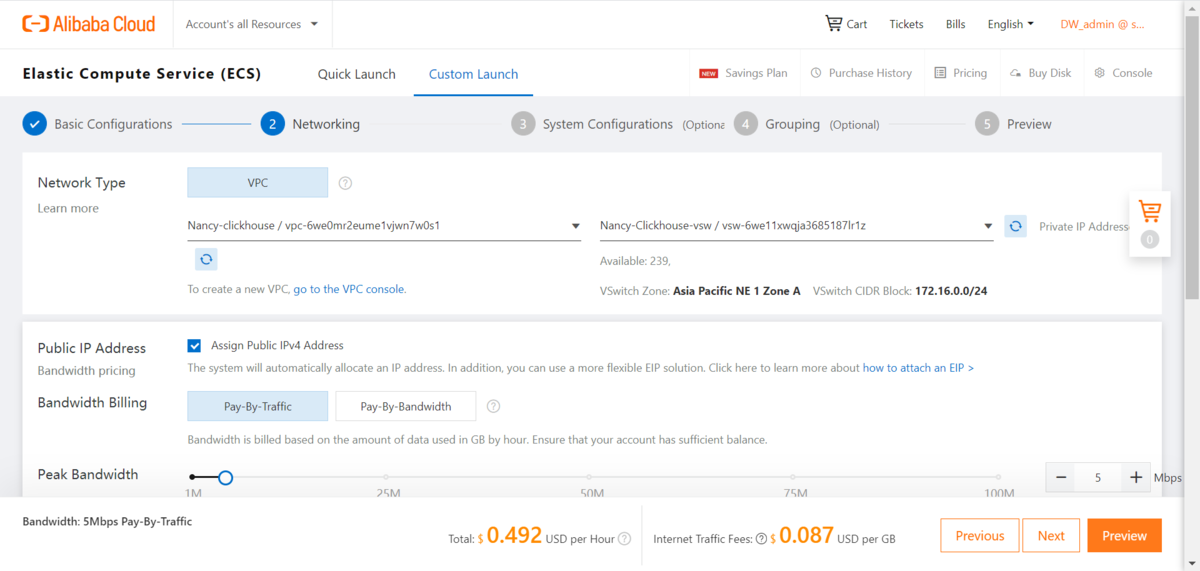Select Pay-By-Bandwidth billing

tap(405, 406)
